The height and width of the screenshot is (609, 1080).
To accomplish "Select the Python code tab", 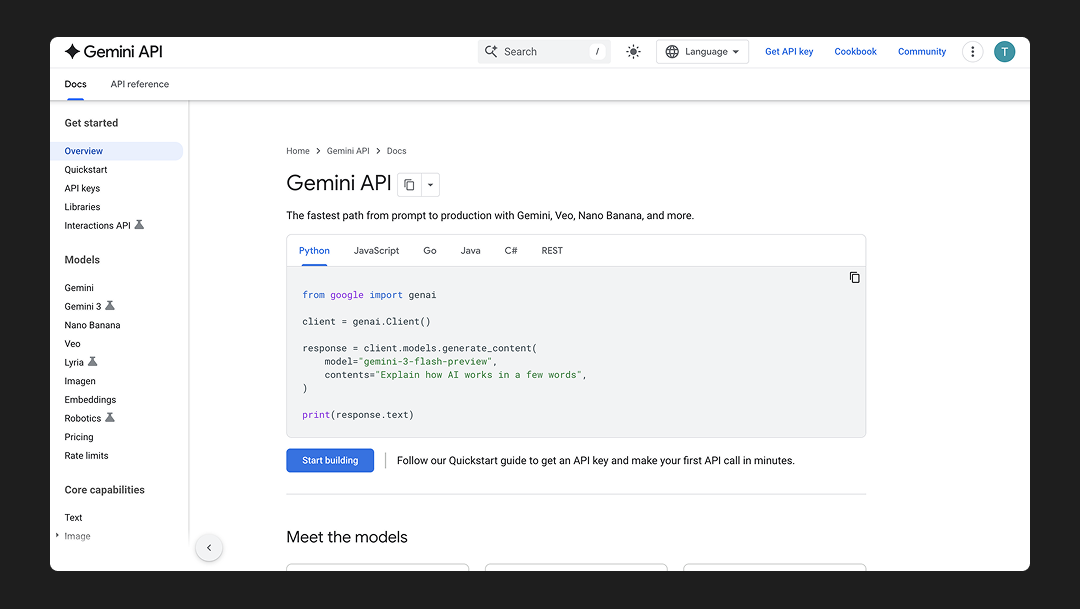I will pyautogui.click(x=314, y=251).
